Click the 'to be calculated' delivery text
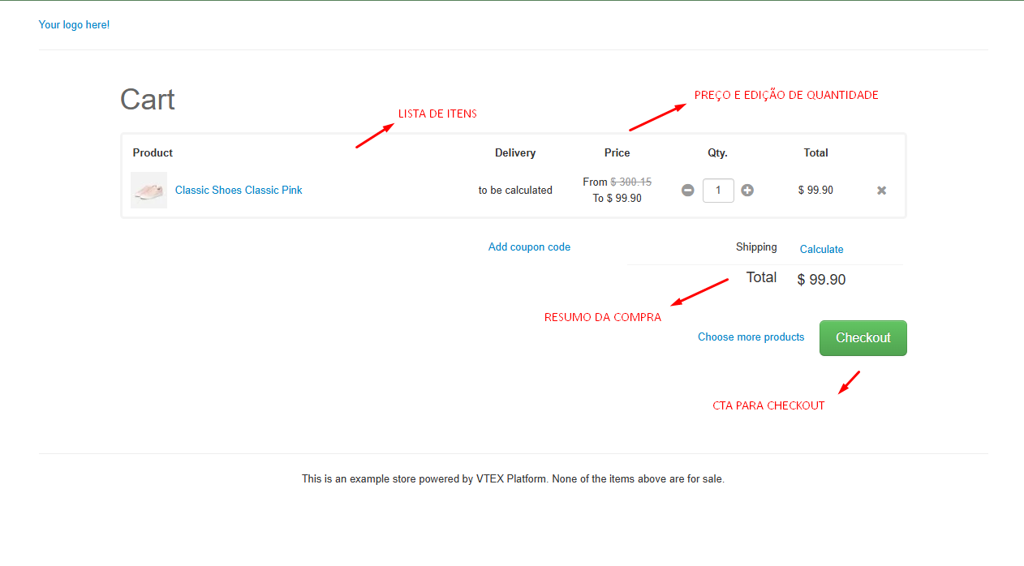The width and height of the screenshot is (1024, 566). (515, 190)
